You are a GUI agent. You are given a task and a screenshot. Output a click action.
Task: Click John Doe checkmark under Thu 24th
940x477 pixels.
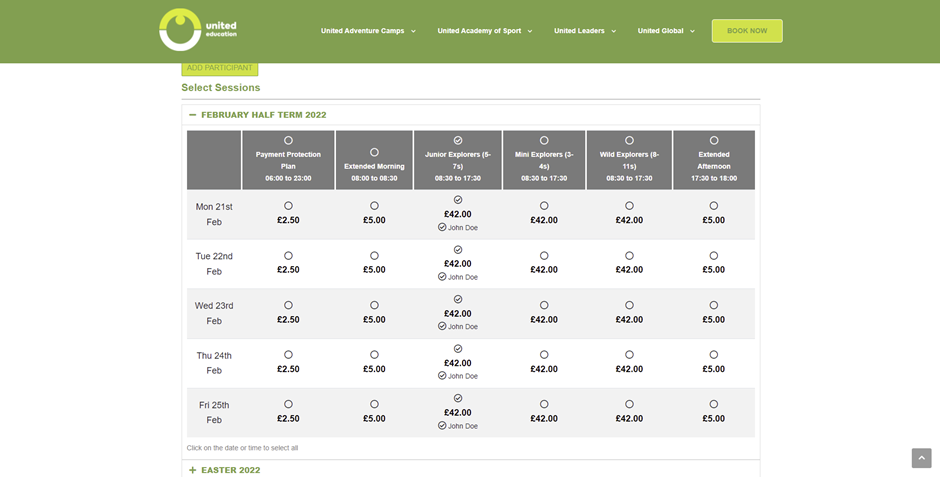[442, 376]
